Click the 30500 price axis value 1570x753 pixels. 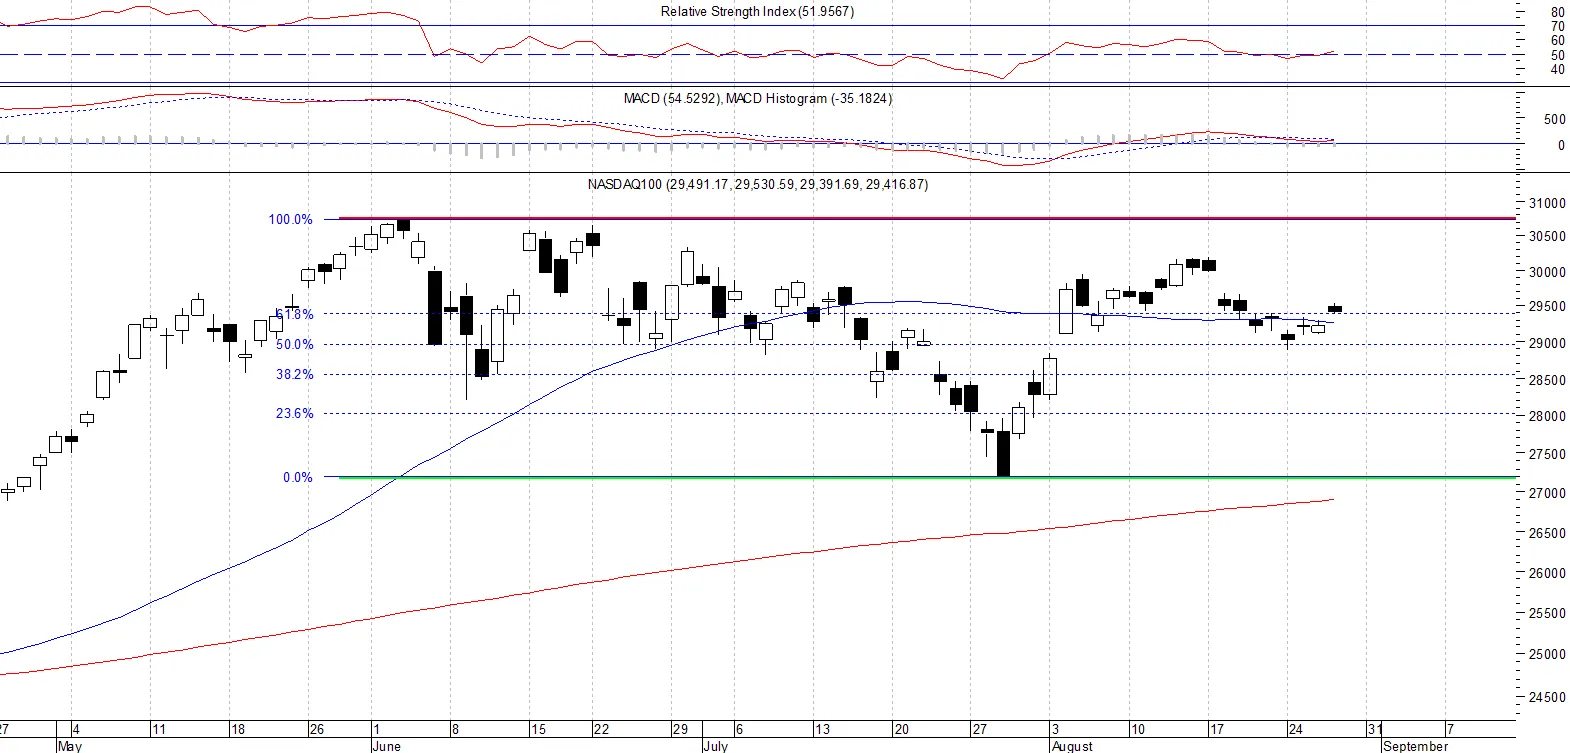point(1547,236)
